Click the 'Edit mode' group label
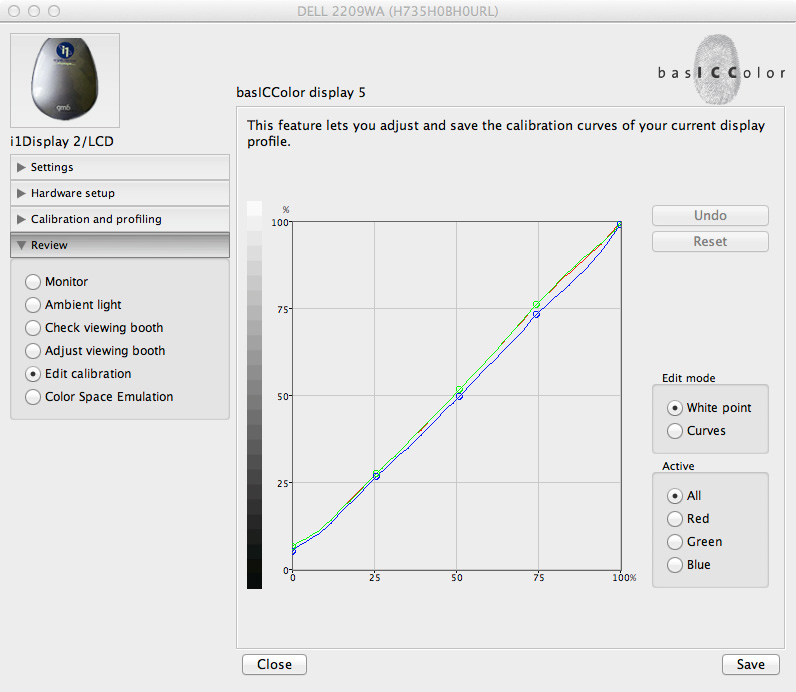 tap(688, 378)
